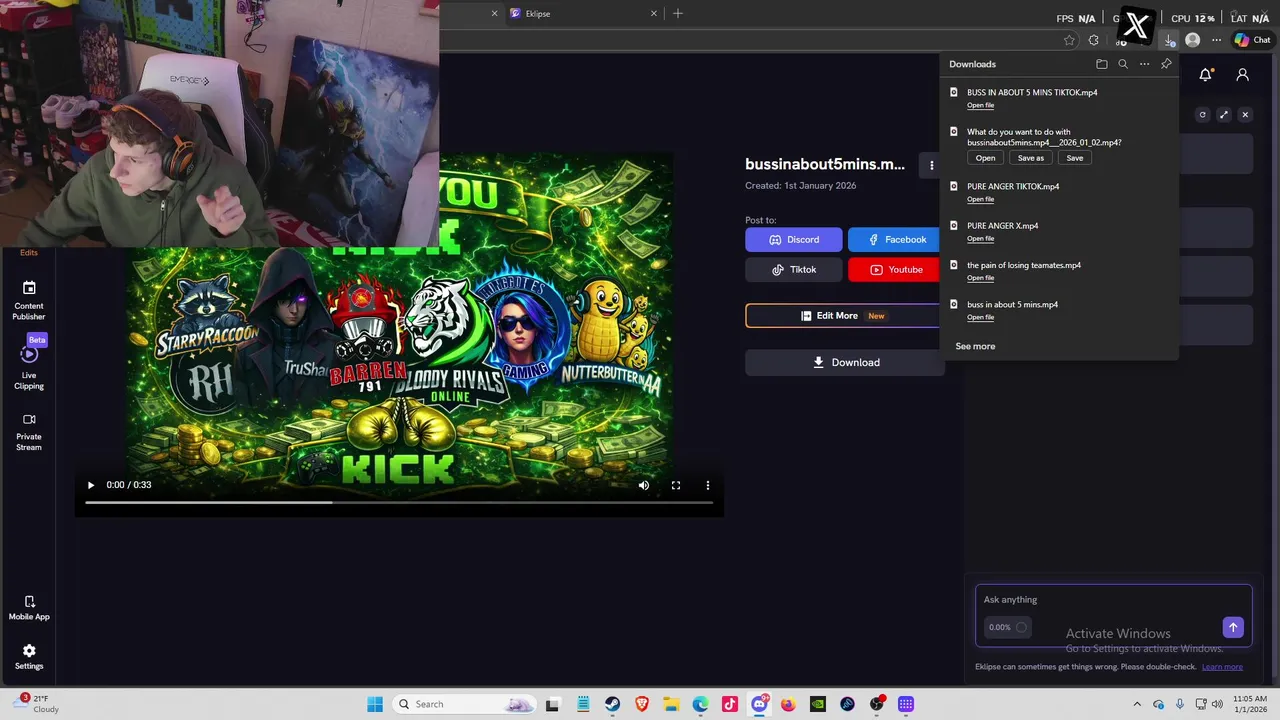Toggle the browser downloads button
1280x720 pixels.
pyautogui.click(x=1169, y=40)
